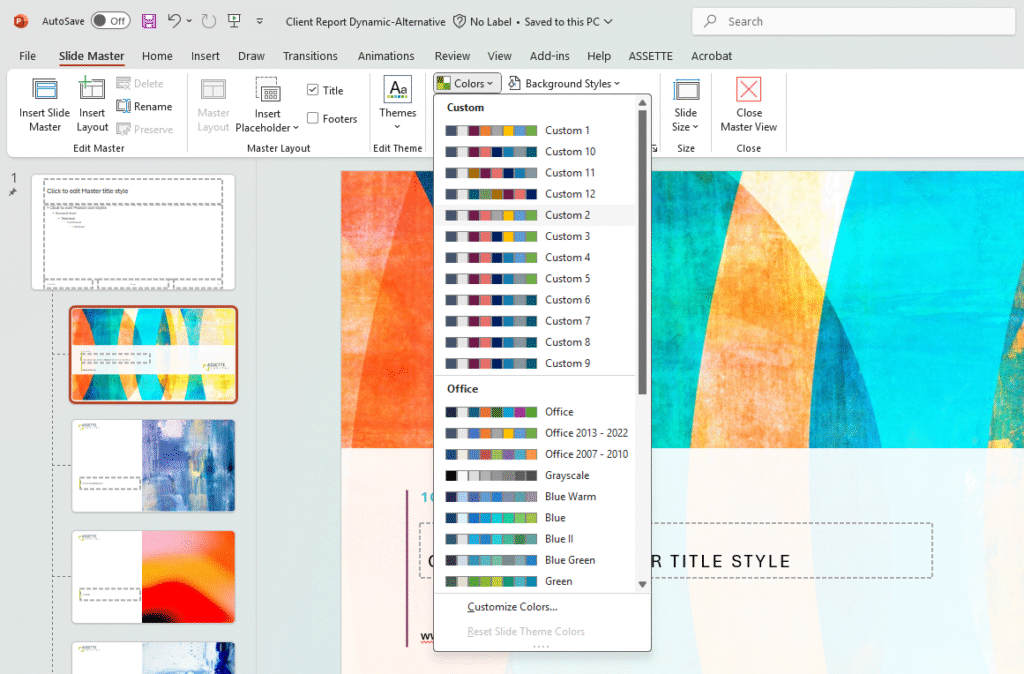The width and height of the screenshot is (1024, 674).
Task: Switch to the Insert tab
Action: [205, 56]
